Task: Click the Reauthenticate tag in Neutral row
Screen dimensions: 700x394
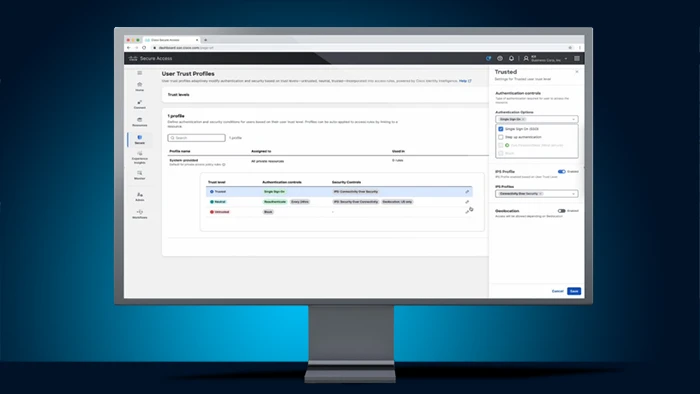Action: tap(275, 202)
